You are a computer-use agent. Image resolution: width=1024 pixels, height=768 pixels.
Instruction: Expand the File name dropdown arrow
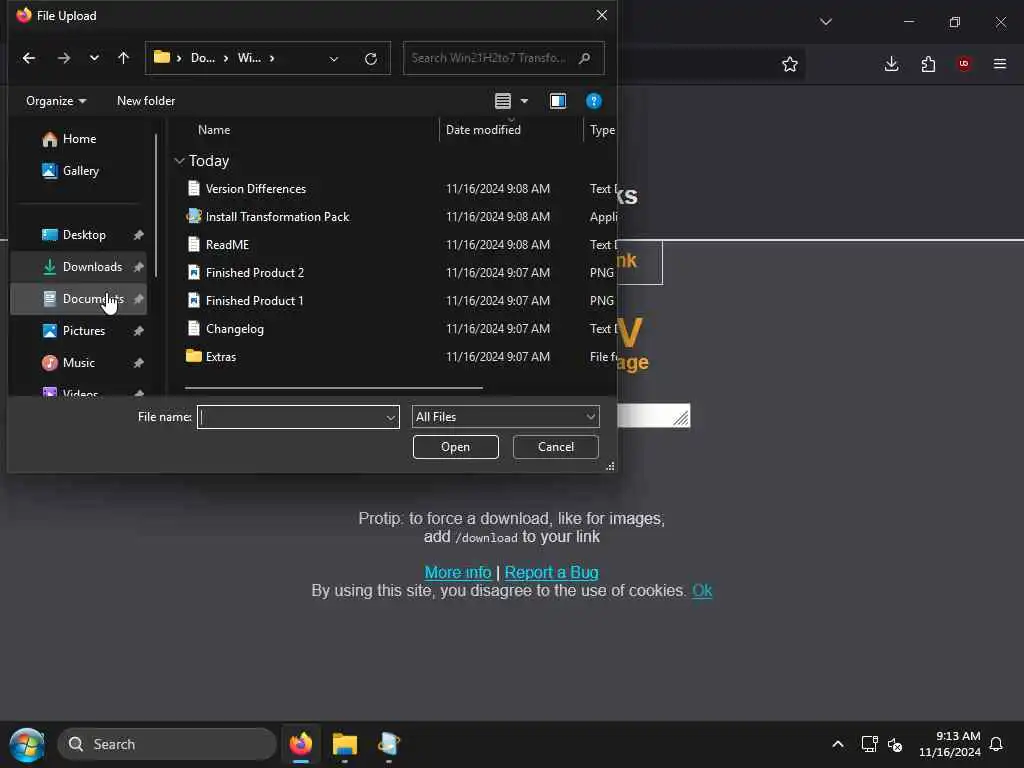[x=391, y=417]
